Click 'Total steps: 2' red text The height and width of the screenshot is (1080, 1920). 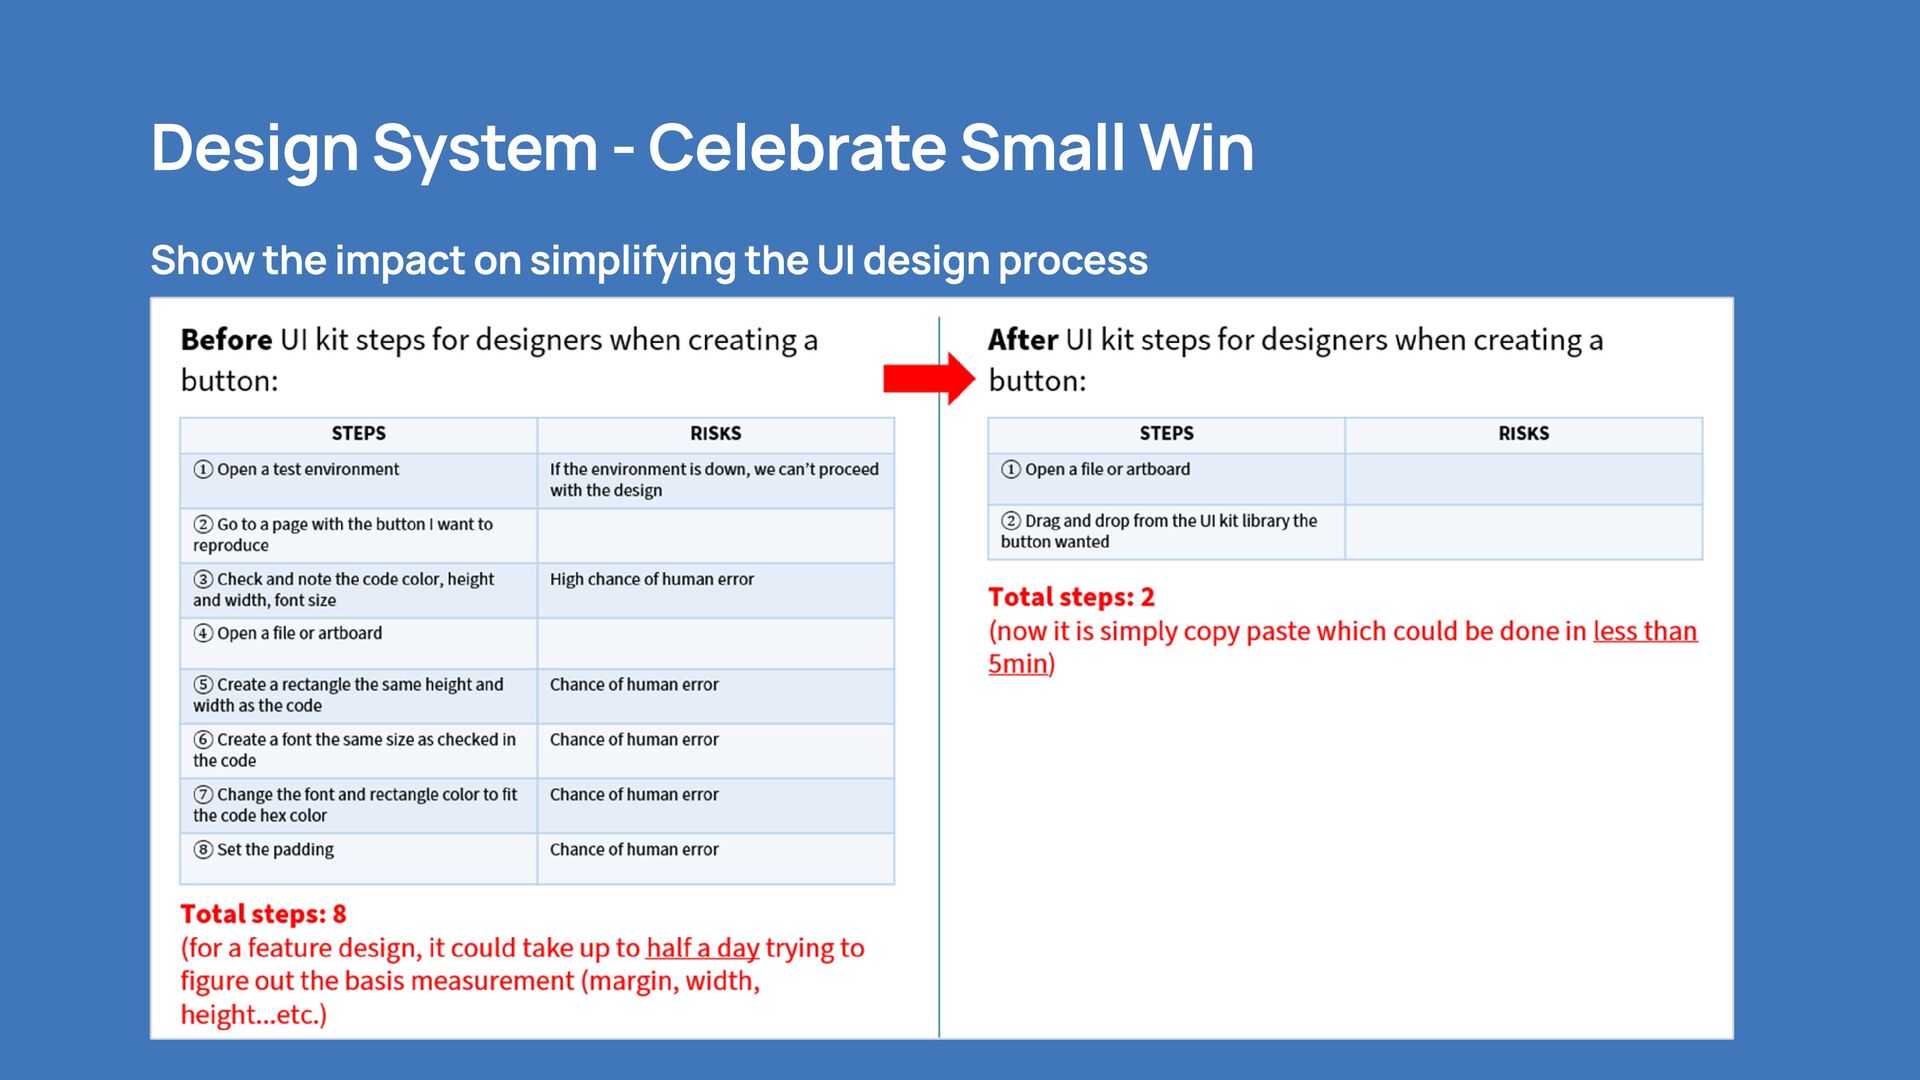click(x=1071, y=597)
